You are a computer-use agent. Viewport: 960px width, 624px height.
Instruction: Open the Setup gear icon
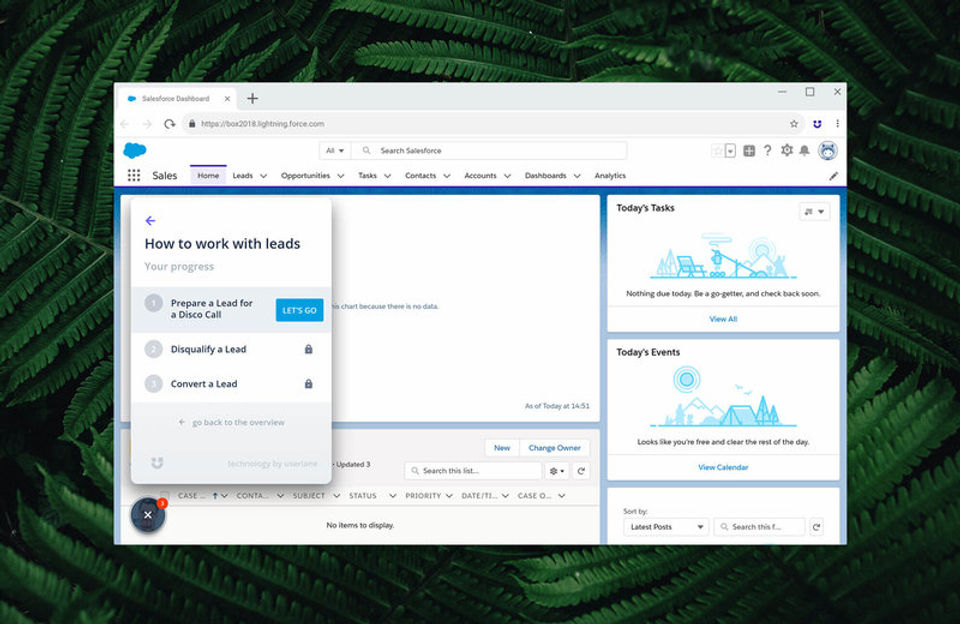(787, 150)
